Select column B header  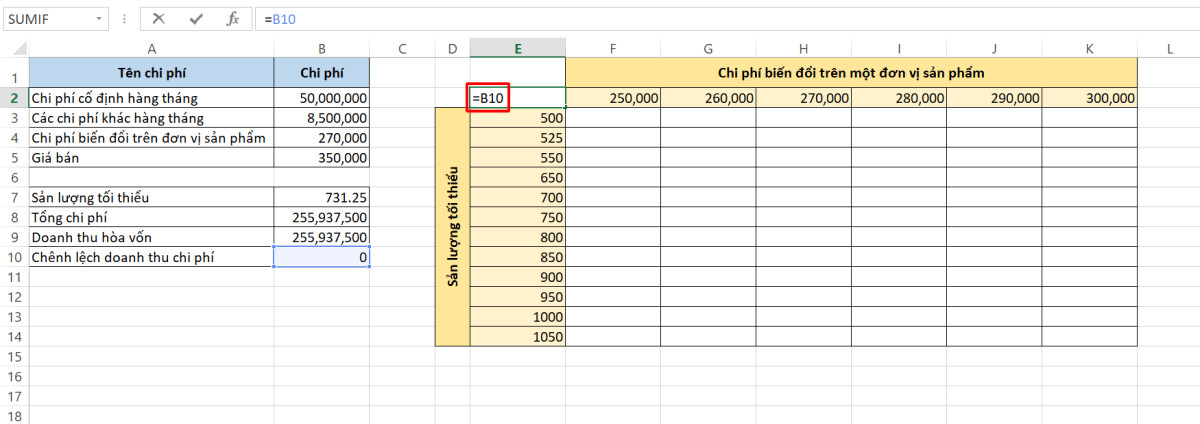pos(322,48)
